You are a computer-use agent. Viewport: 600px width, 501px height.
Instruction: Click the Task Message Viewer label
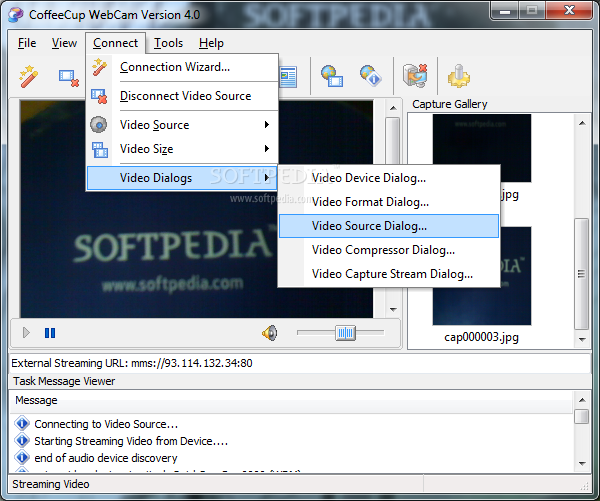click(64, 381)
